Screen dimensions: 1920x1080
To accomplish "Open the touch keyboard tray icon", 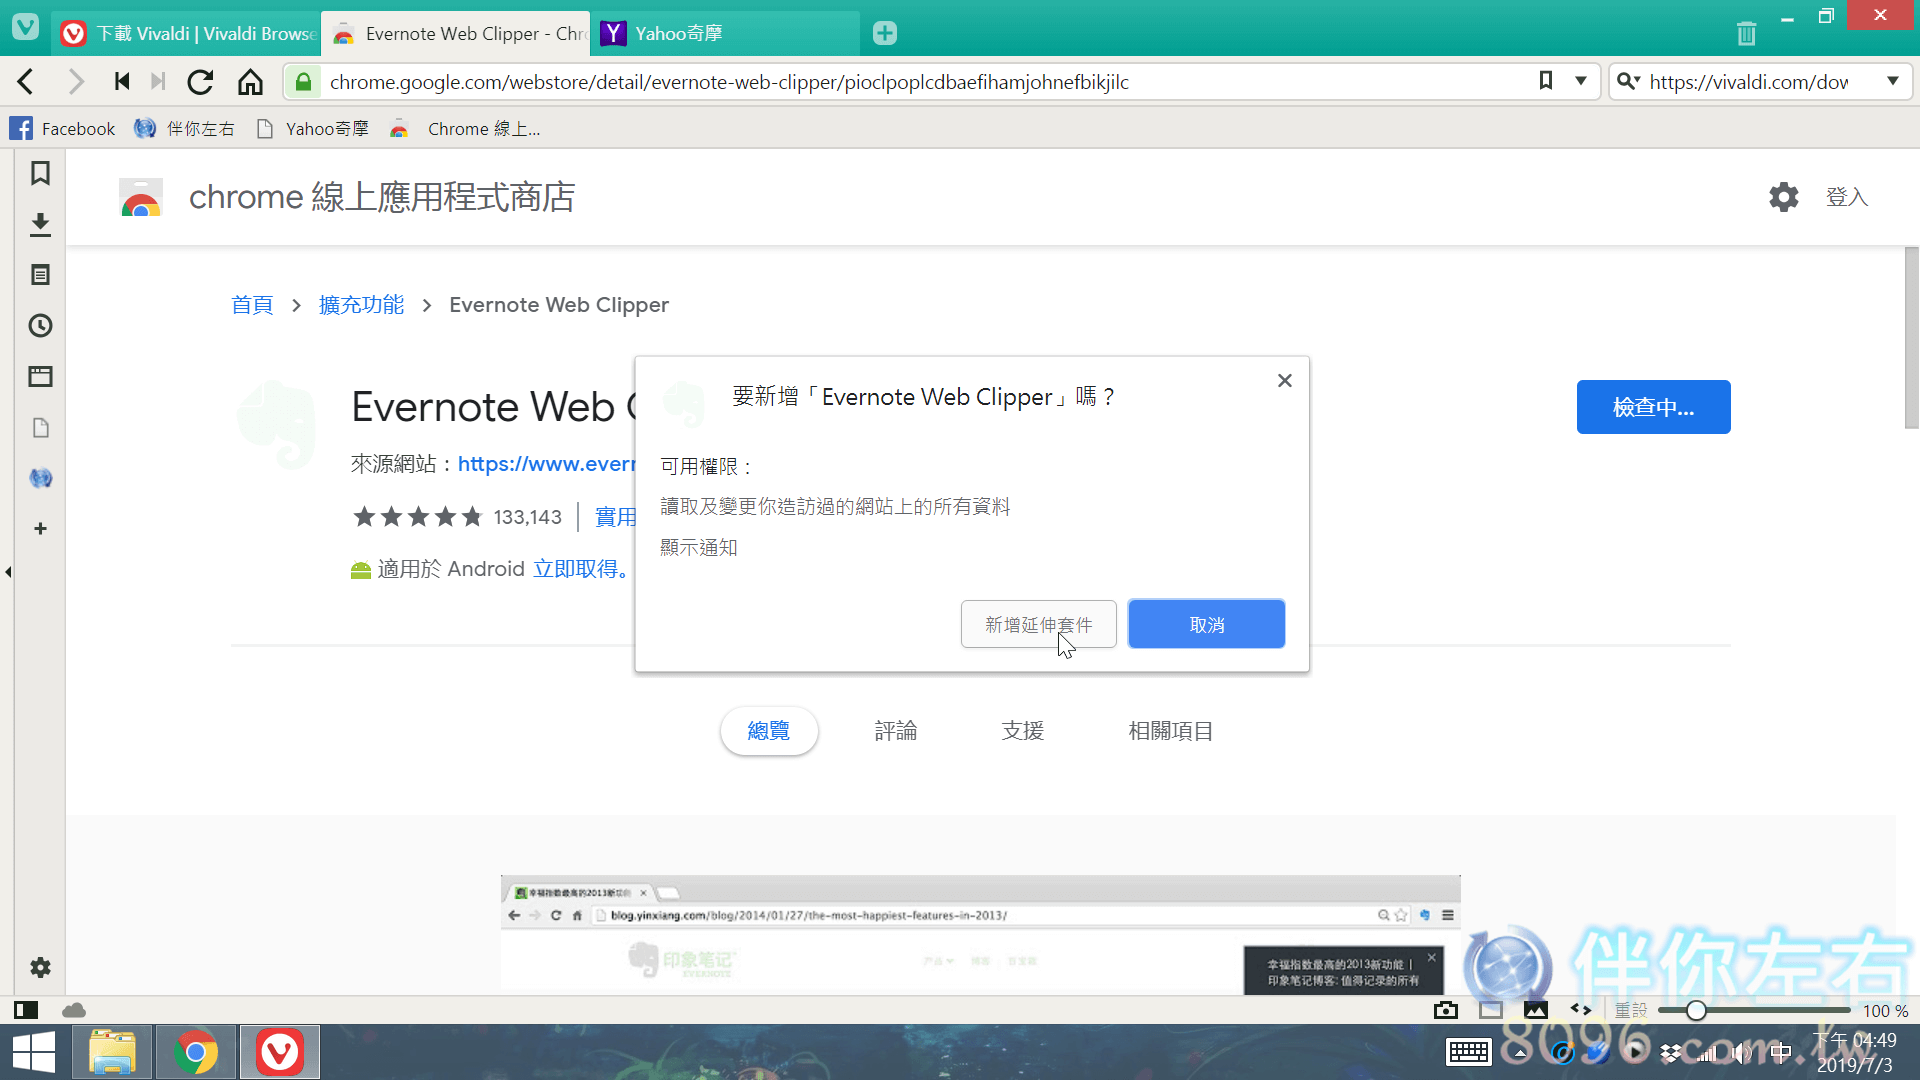I will [1469, 1052].
